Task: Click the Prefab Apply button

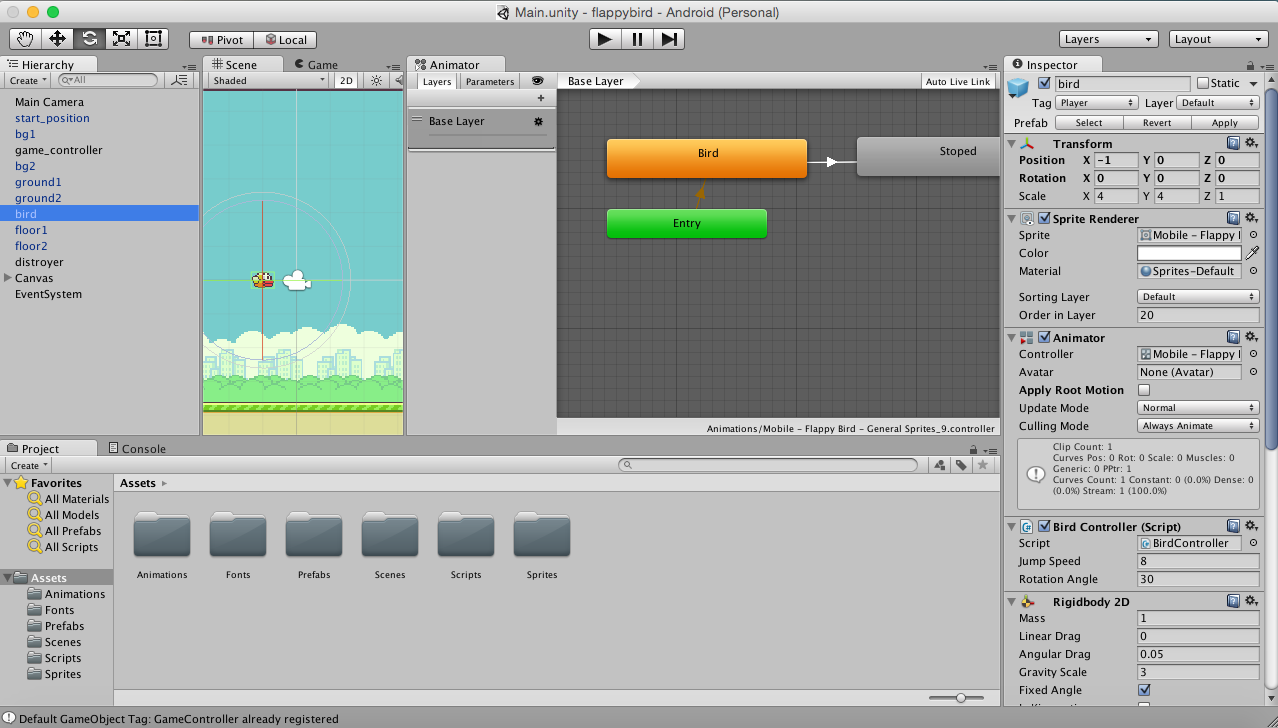Action: pyautogui.click(x=1225, y=123)
